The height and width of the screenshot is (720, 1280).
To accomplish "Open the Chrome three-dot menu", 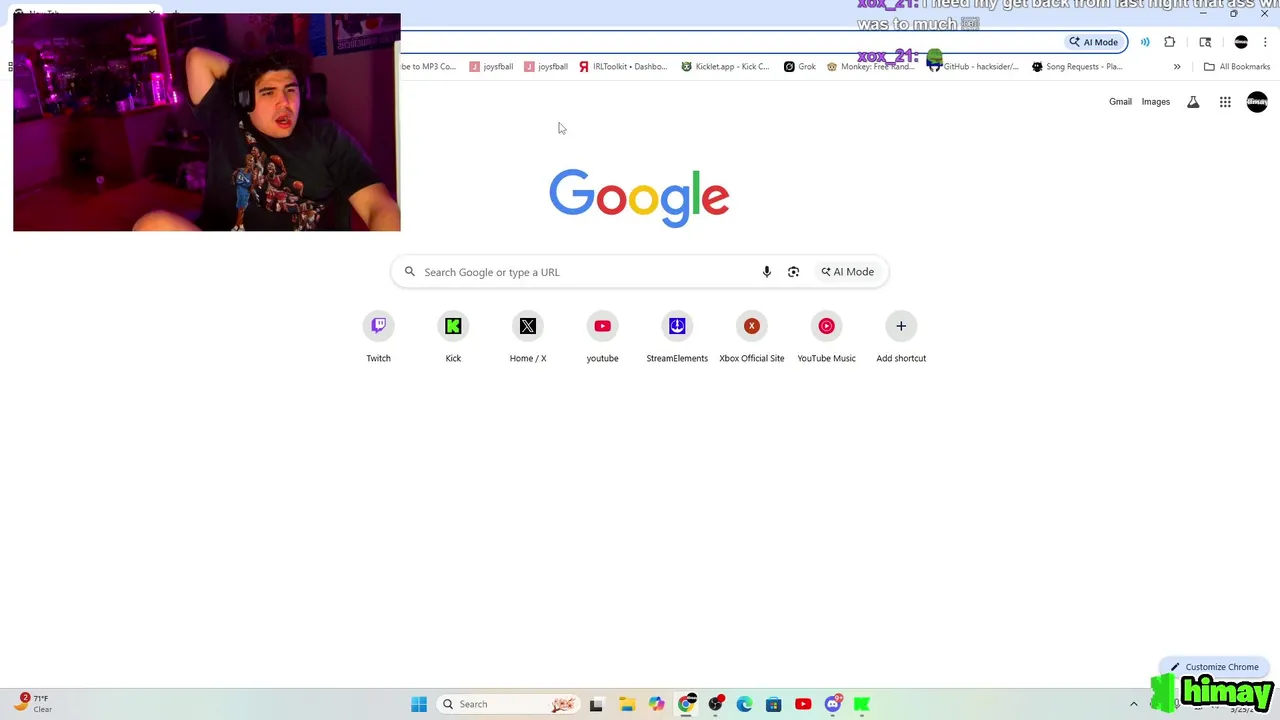I will pos(1265,42).
